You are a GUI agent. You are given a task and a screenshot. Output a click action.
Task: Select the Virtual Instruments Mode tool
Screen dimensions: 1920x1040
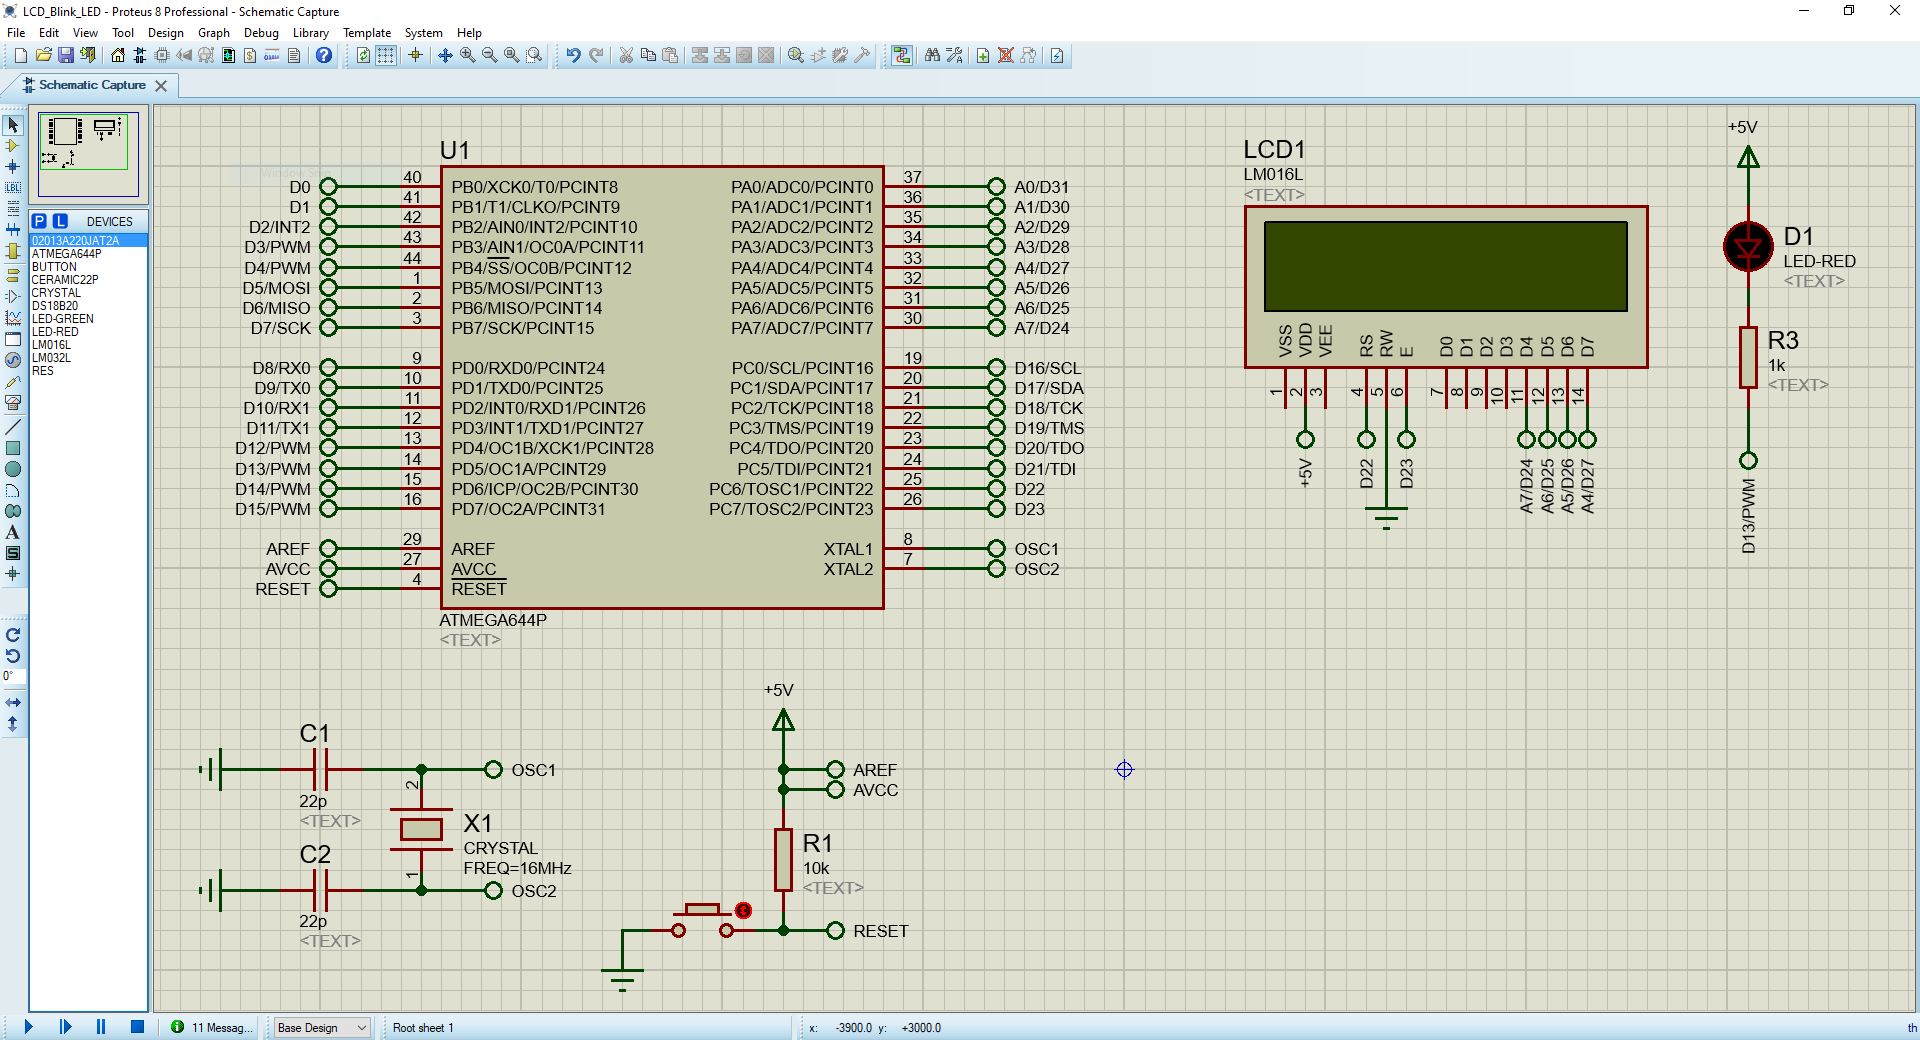click(x=13, y=403)
